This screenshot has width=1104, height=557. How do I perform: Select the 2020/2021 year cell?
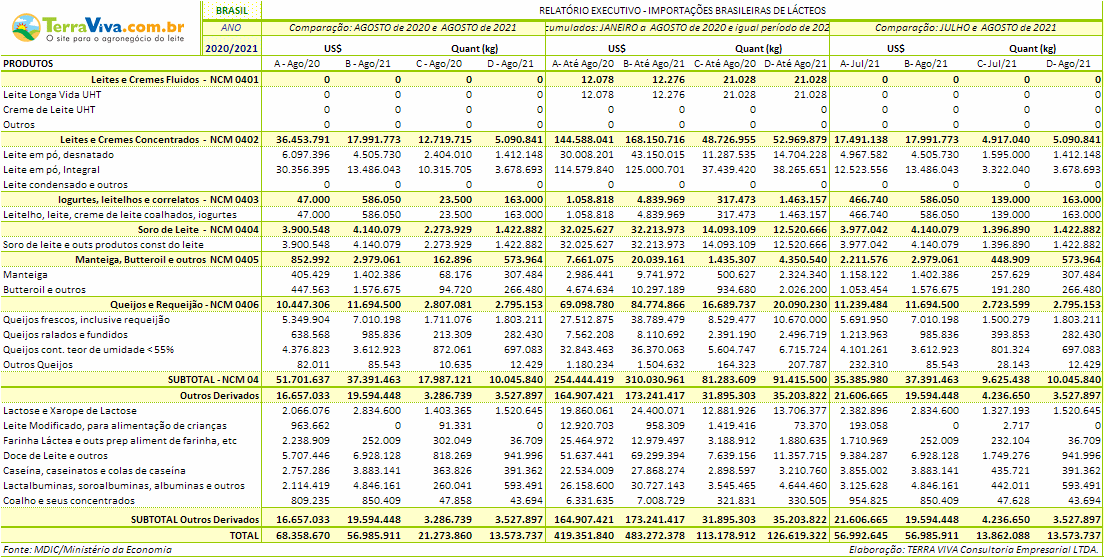click(x=231, y=49)
